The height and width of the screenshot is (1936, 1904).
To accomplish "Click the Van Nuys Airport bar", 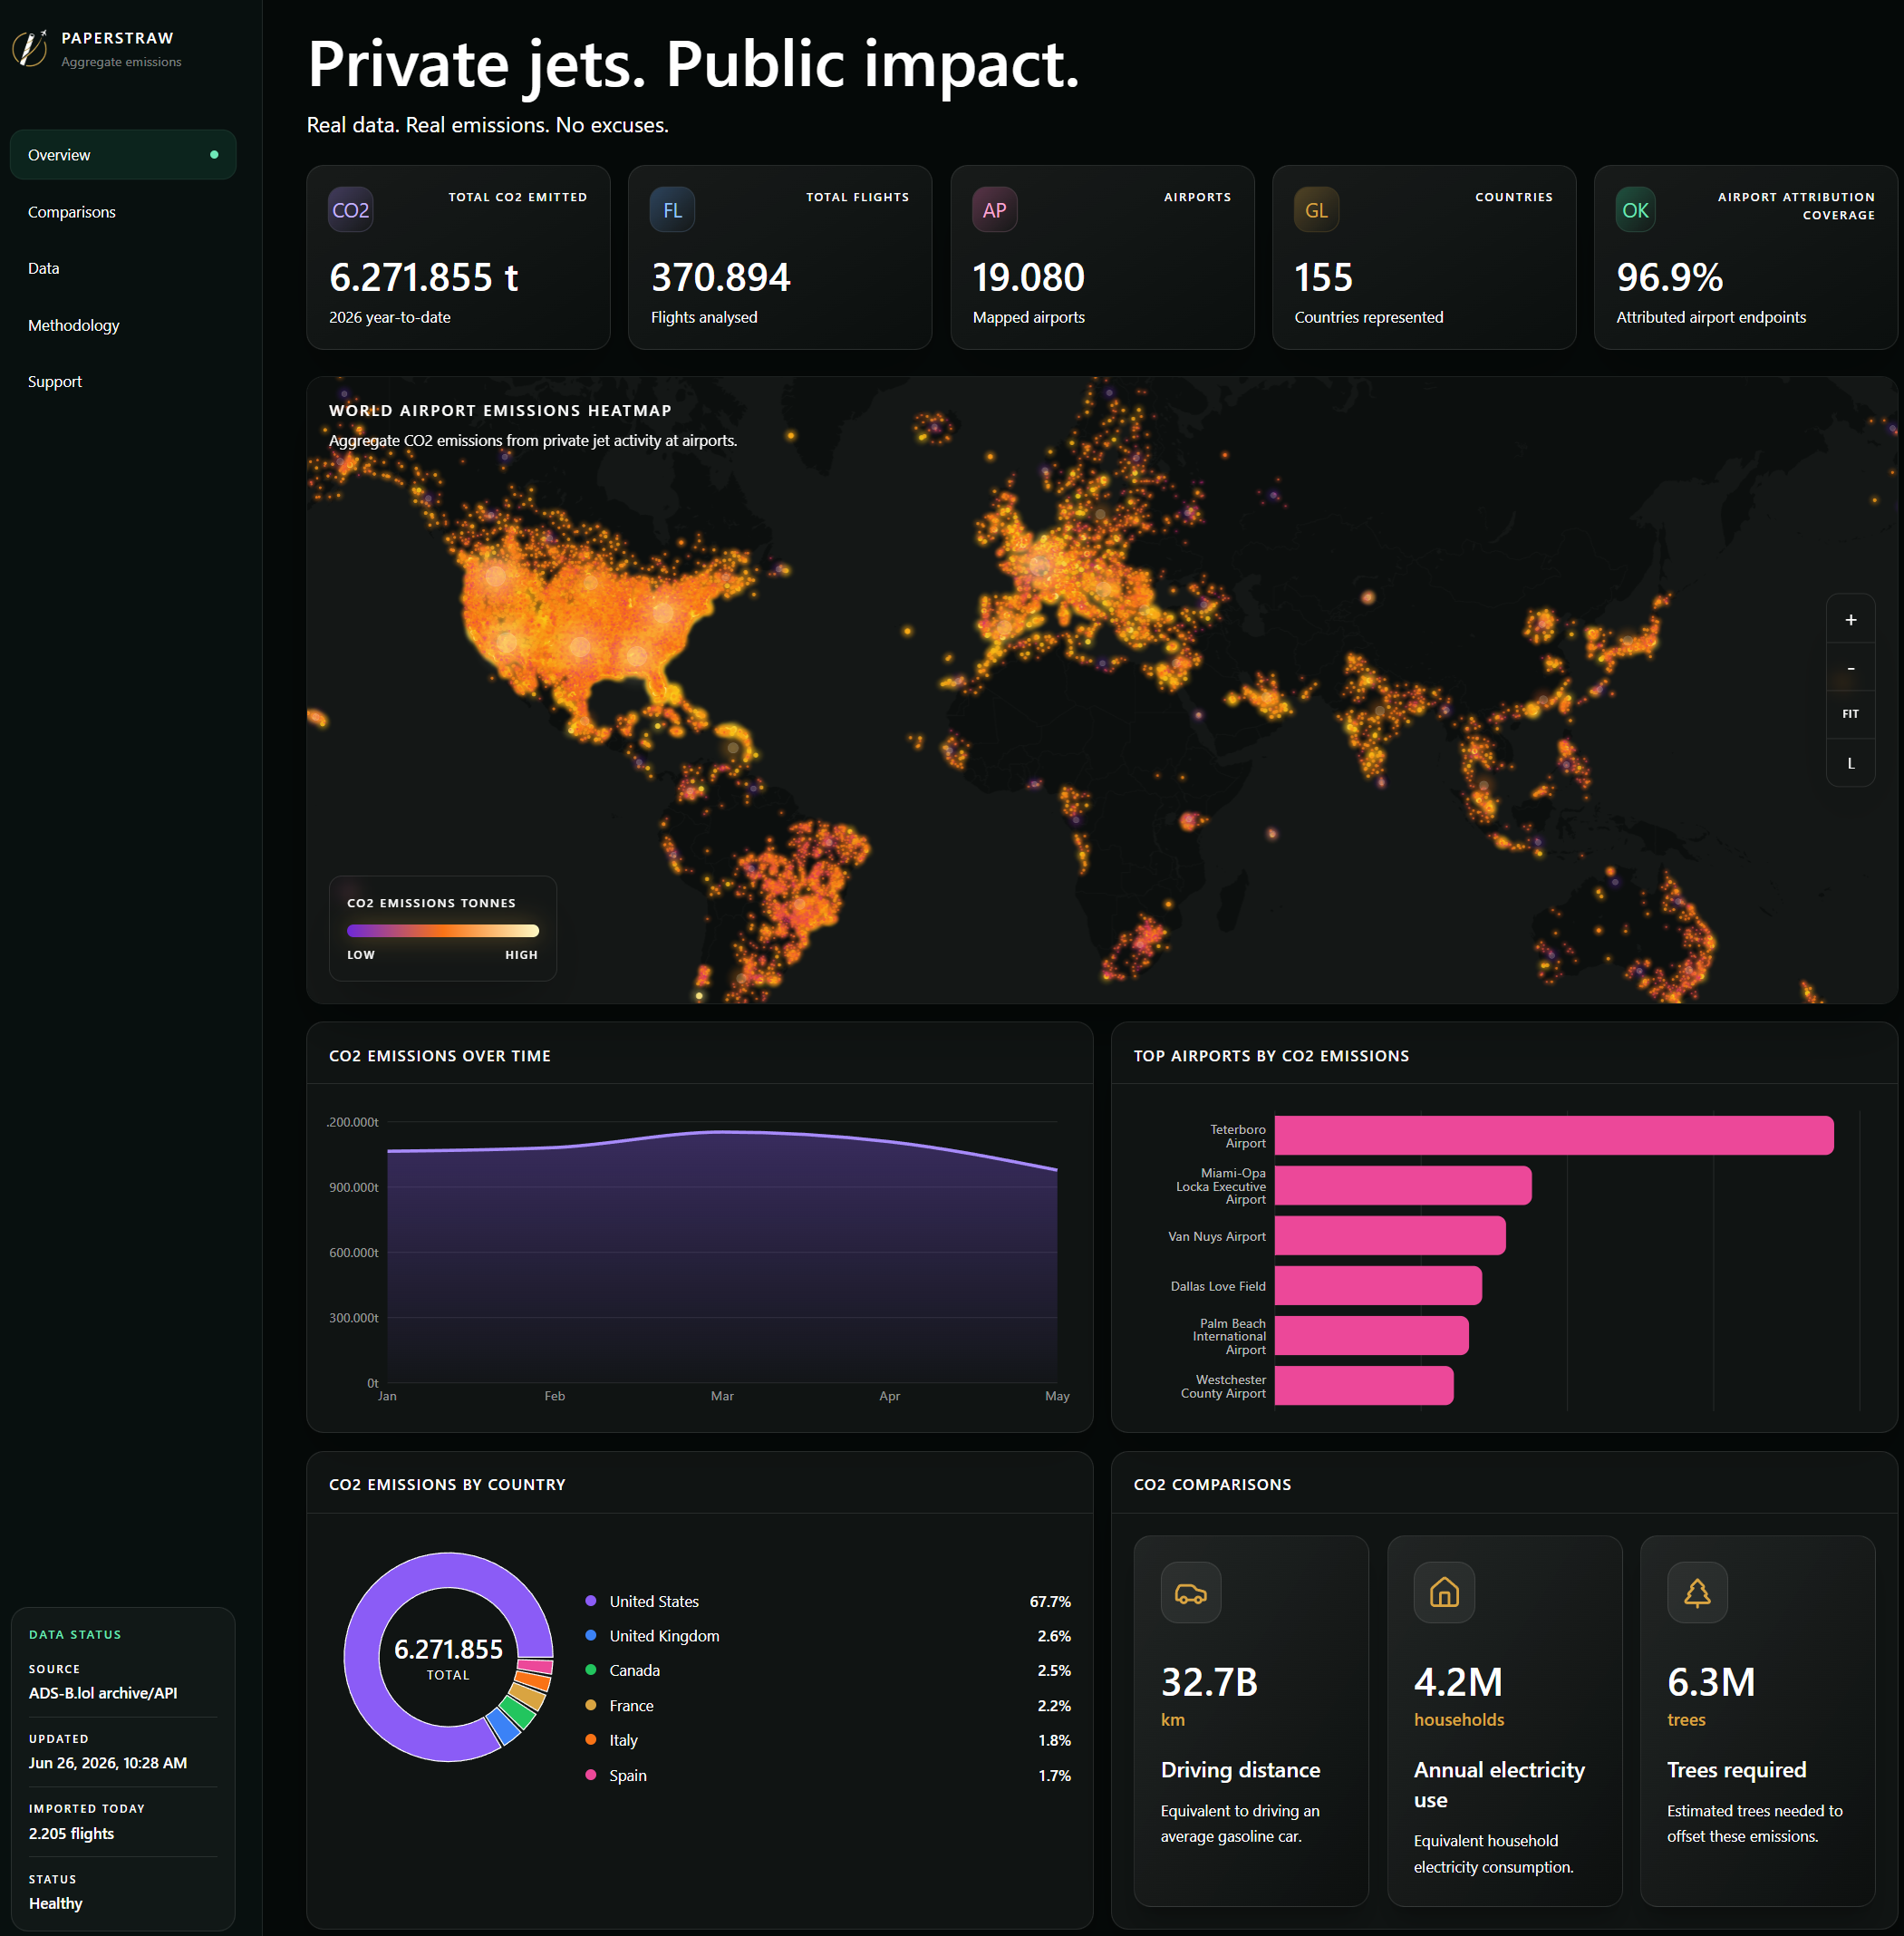I will click(x=1390, y=1235).
